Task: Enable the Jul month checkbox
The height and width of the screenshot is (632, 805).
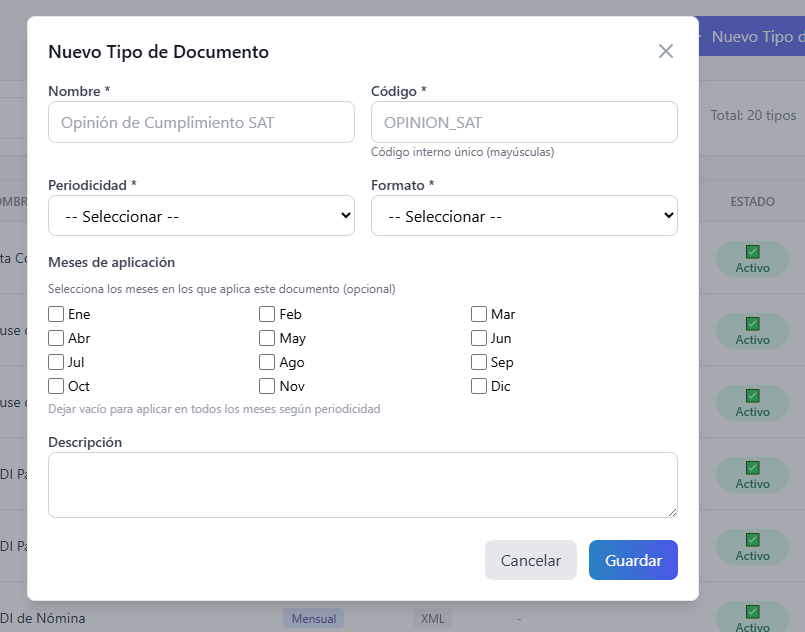Action: [x=56, y=362]
